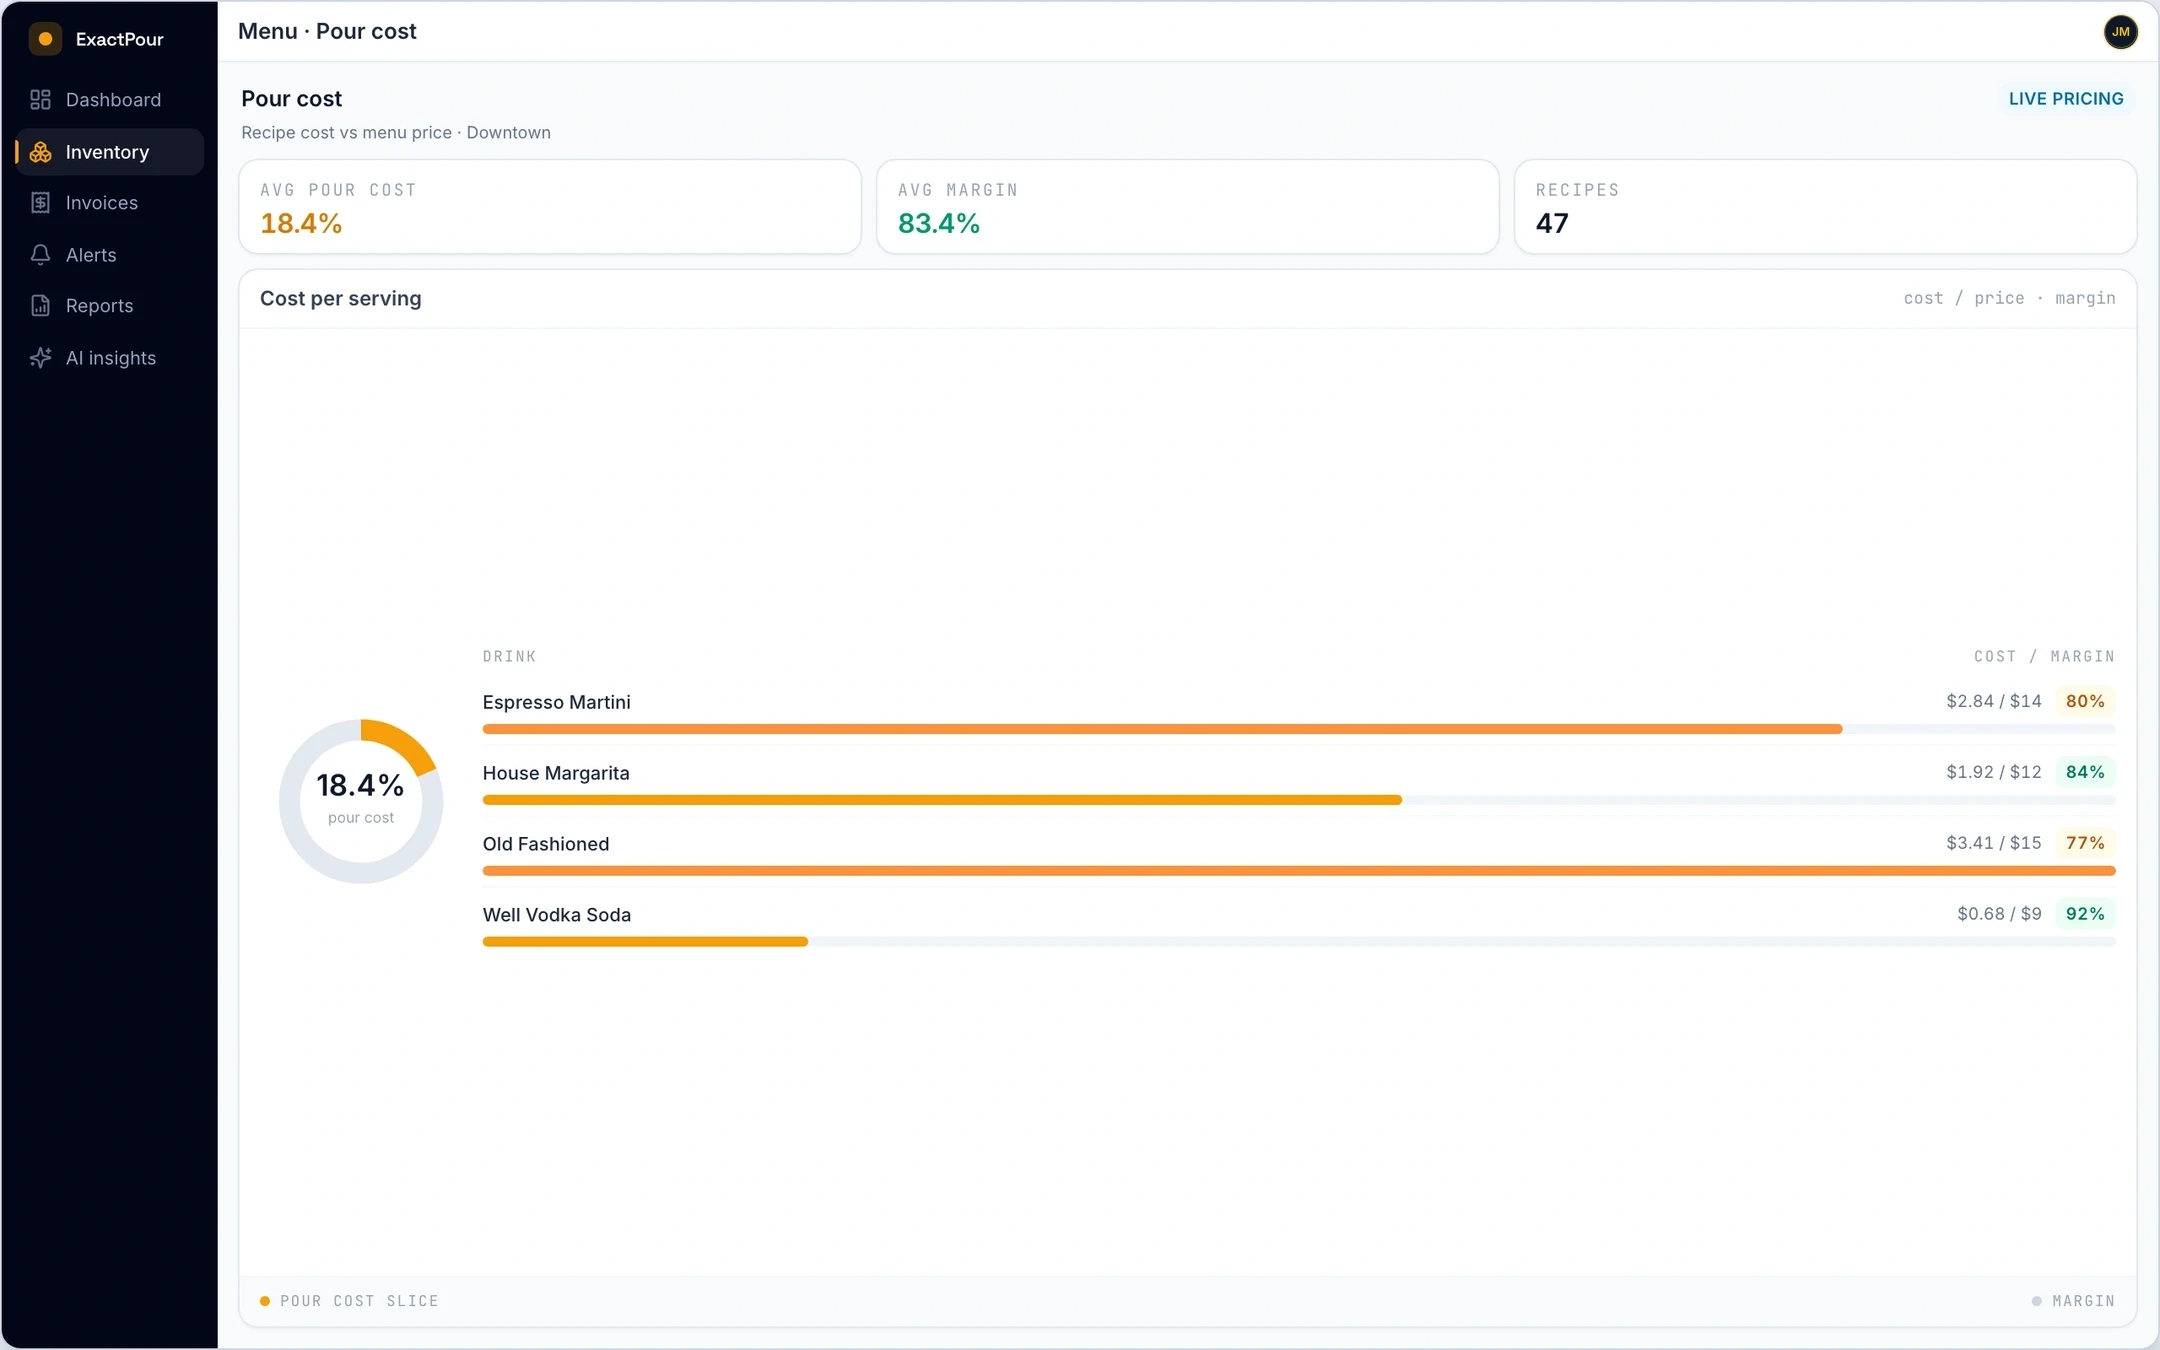Click the 84% margin badge
The width and height of the screenshot is (2160, 1350).
point(2085,772)
